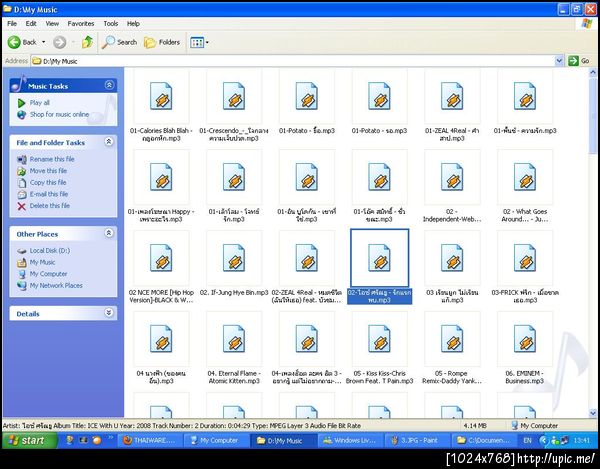Select 02 - What Goes Around file icon
The height and width of the screenshot is (469, 600).
click(525, 177)
